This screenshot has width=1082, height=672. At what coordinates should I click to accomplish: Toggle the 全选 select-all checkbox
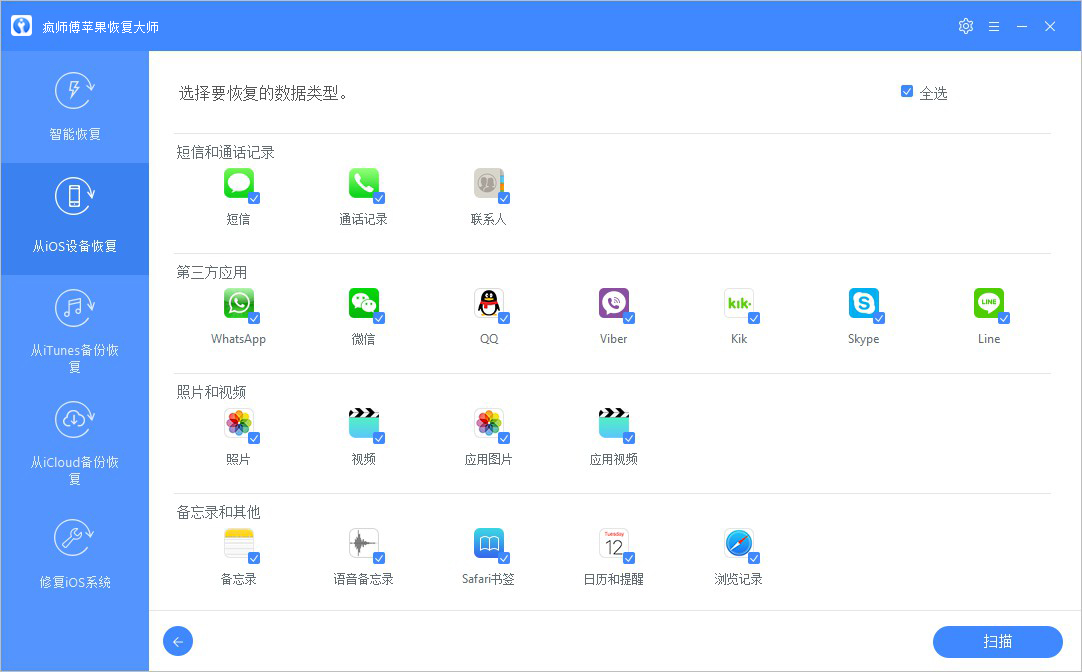point(906,91)
